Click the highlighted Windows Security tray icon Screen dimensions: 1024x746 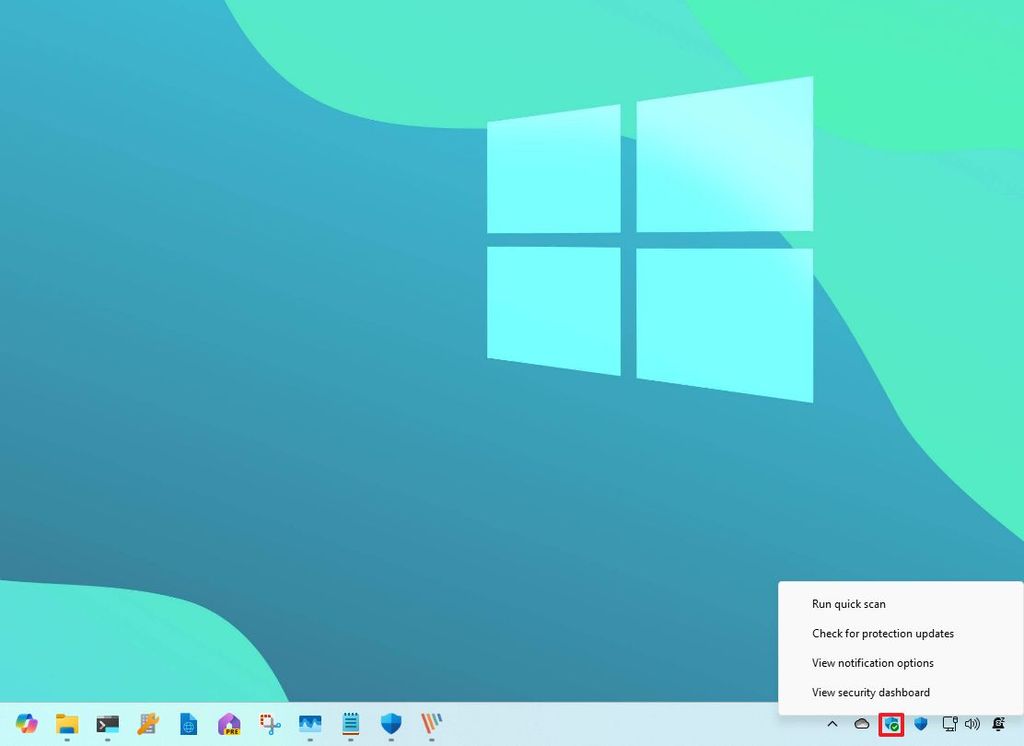tap(890, 724)
